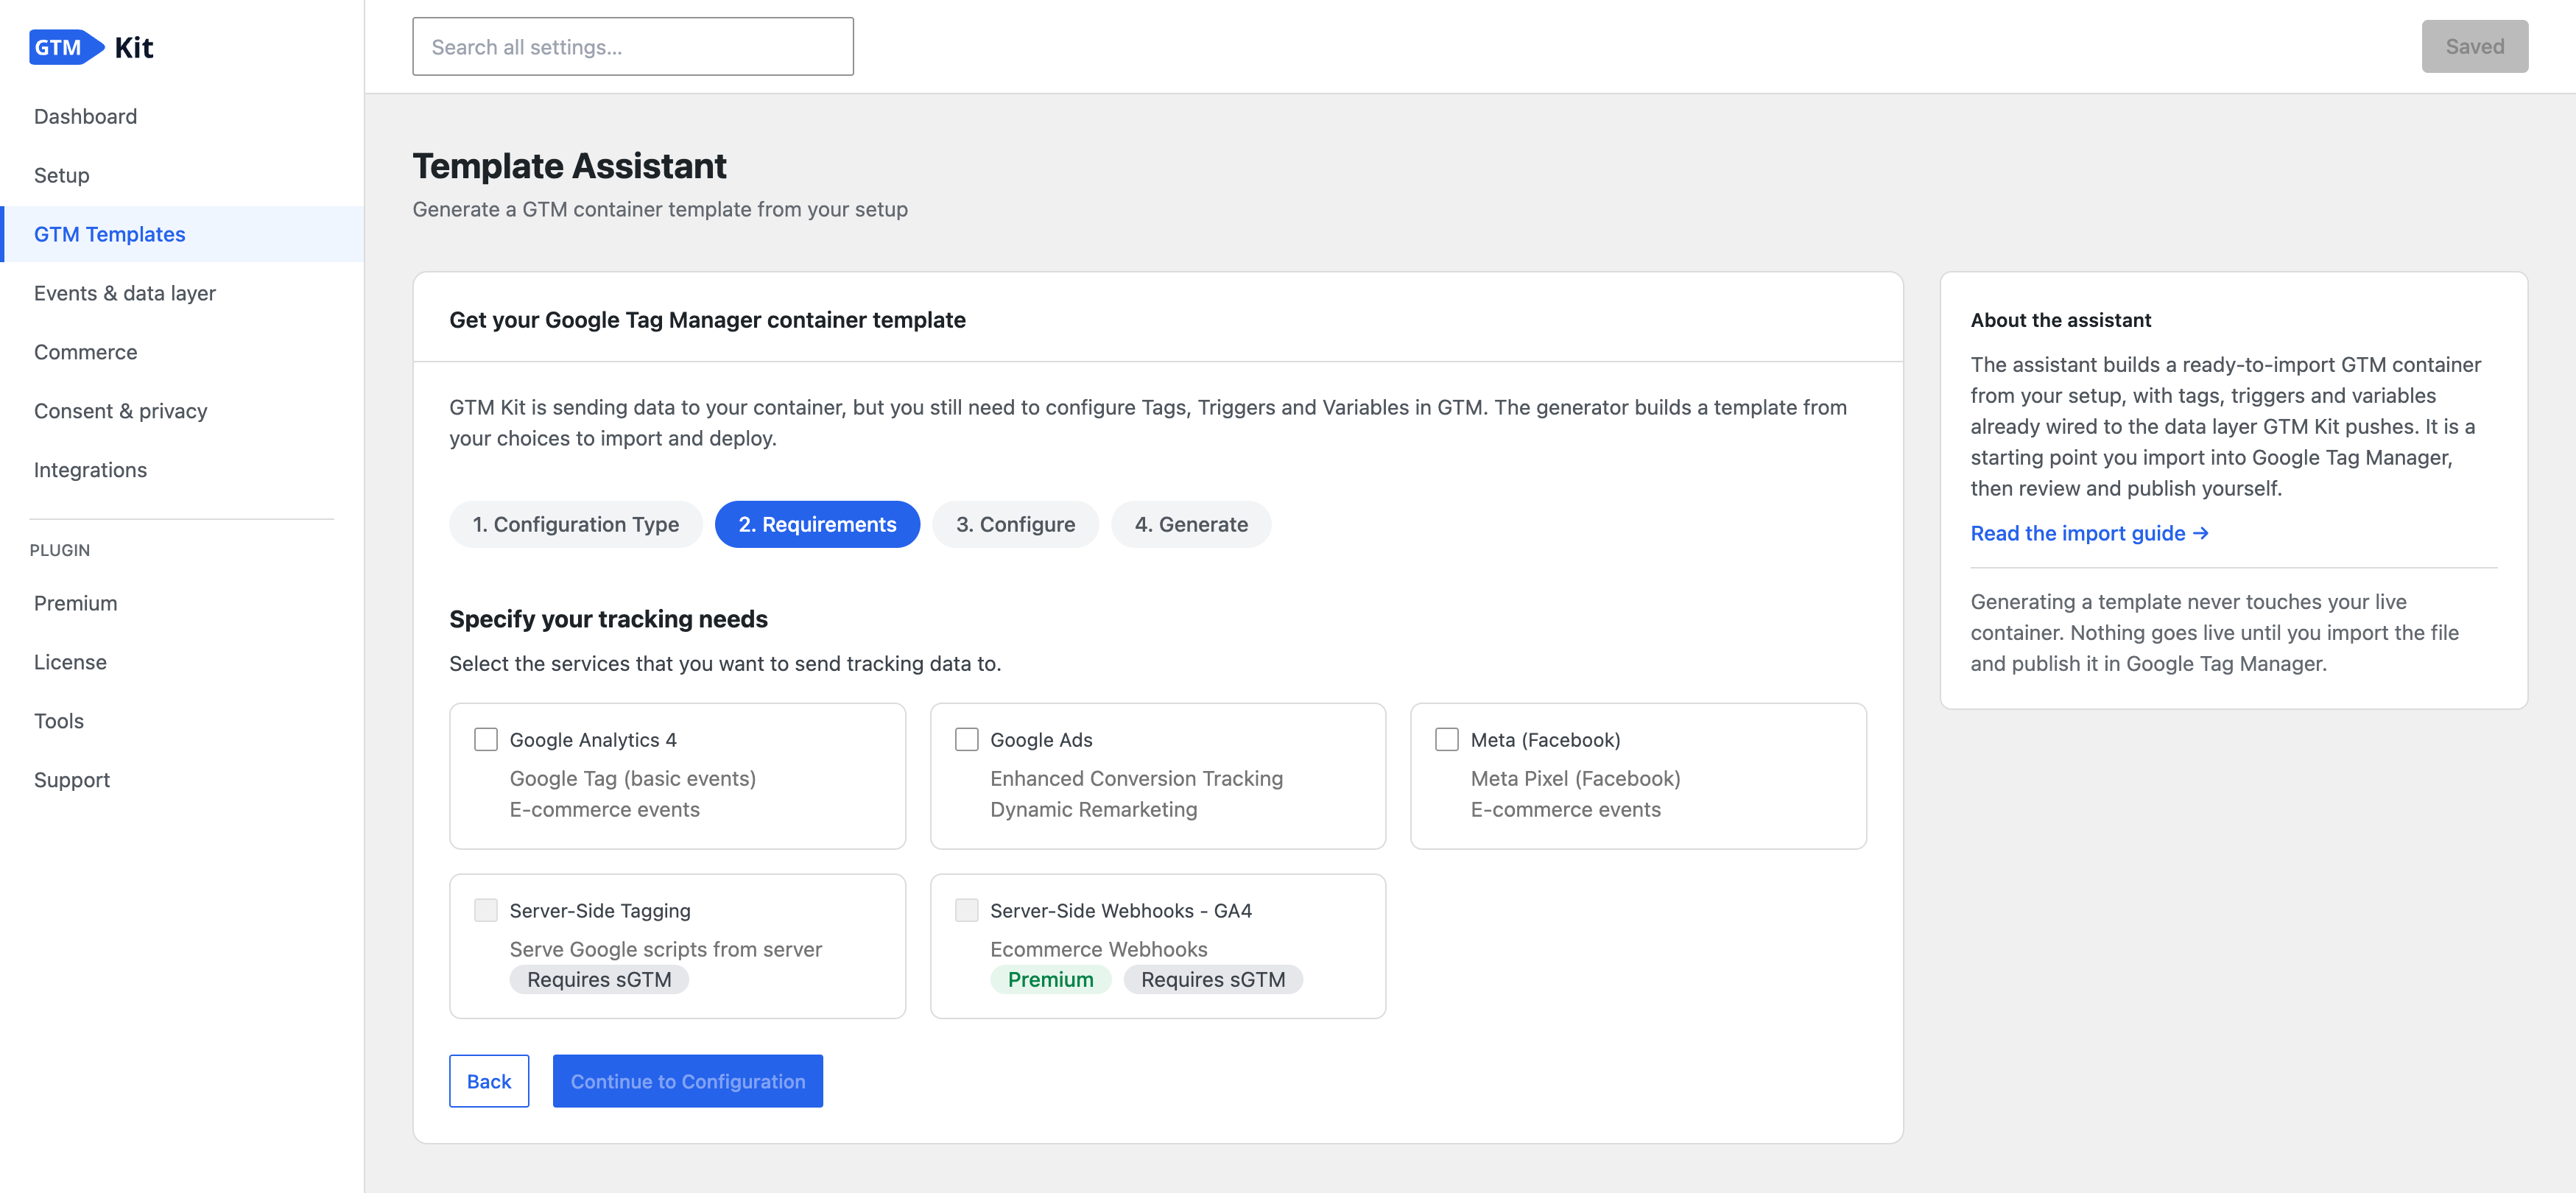Click the green Premium badge
This screenshot has width=2576, height=1193.
coord(1050,979)
